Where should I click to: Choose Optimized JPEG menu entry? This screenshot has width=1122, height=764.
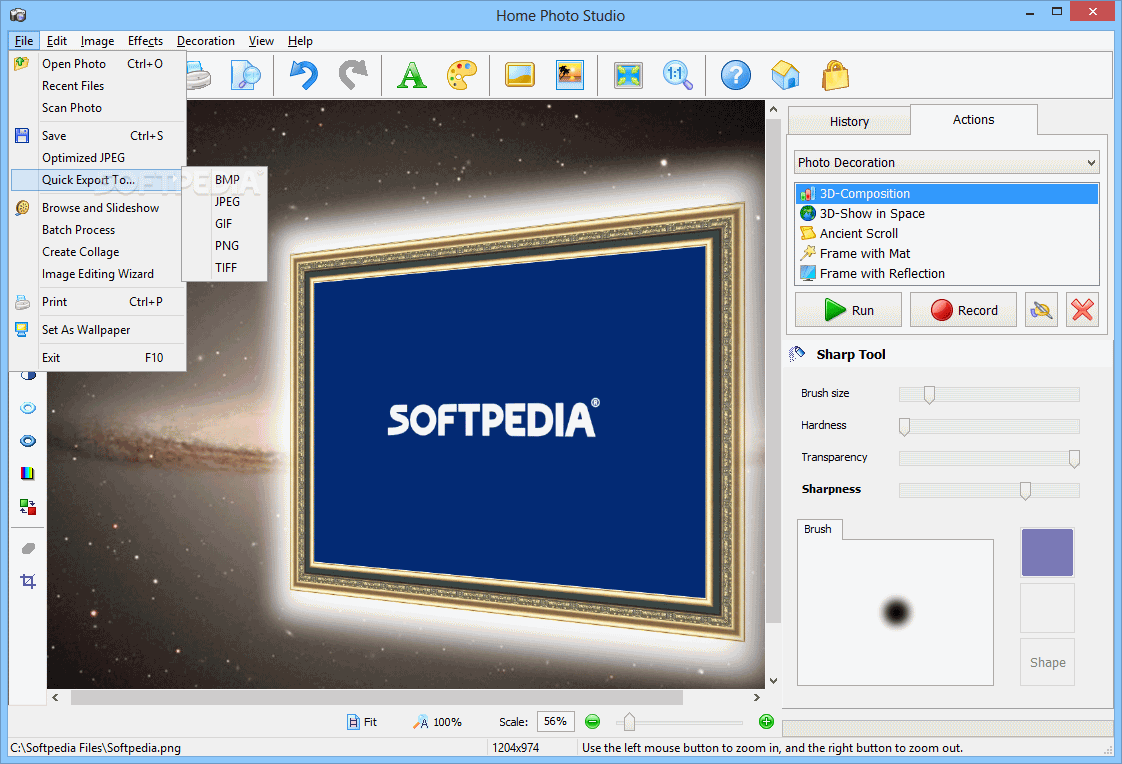click(x=98, y=157)
